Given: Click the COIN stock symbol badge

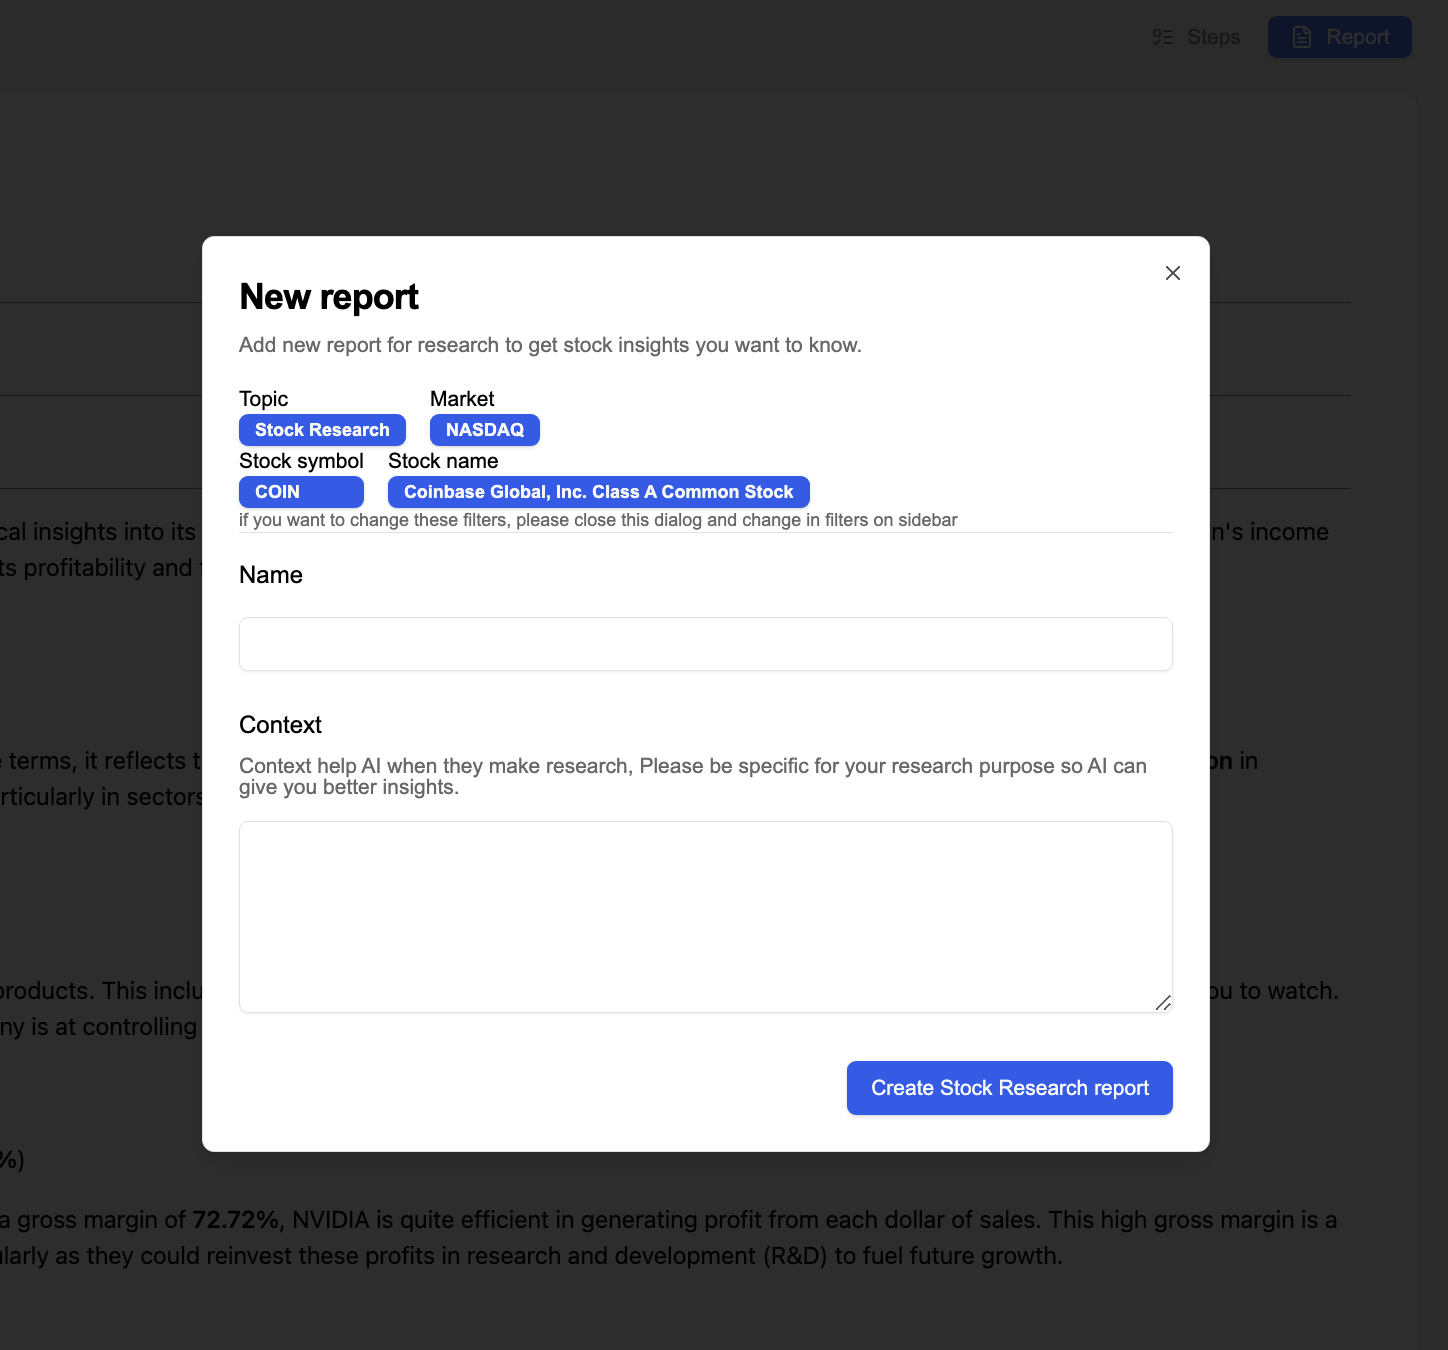Looking at the screenshot, I should (x=301, y=492).
